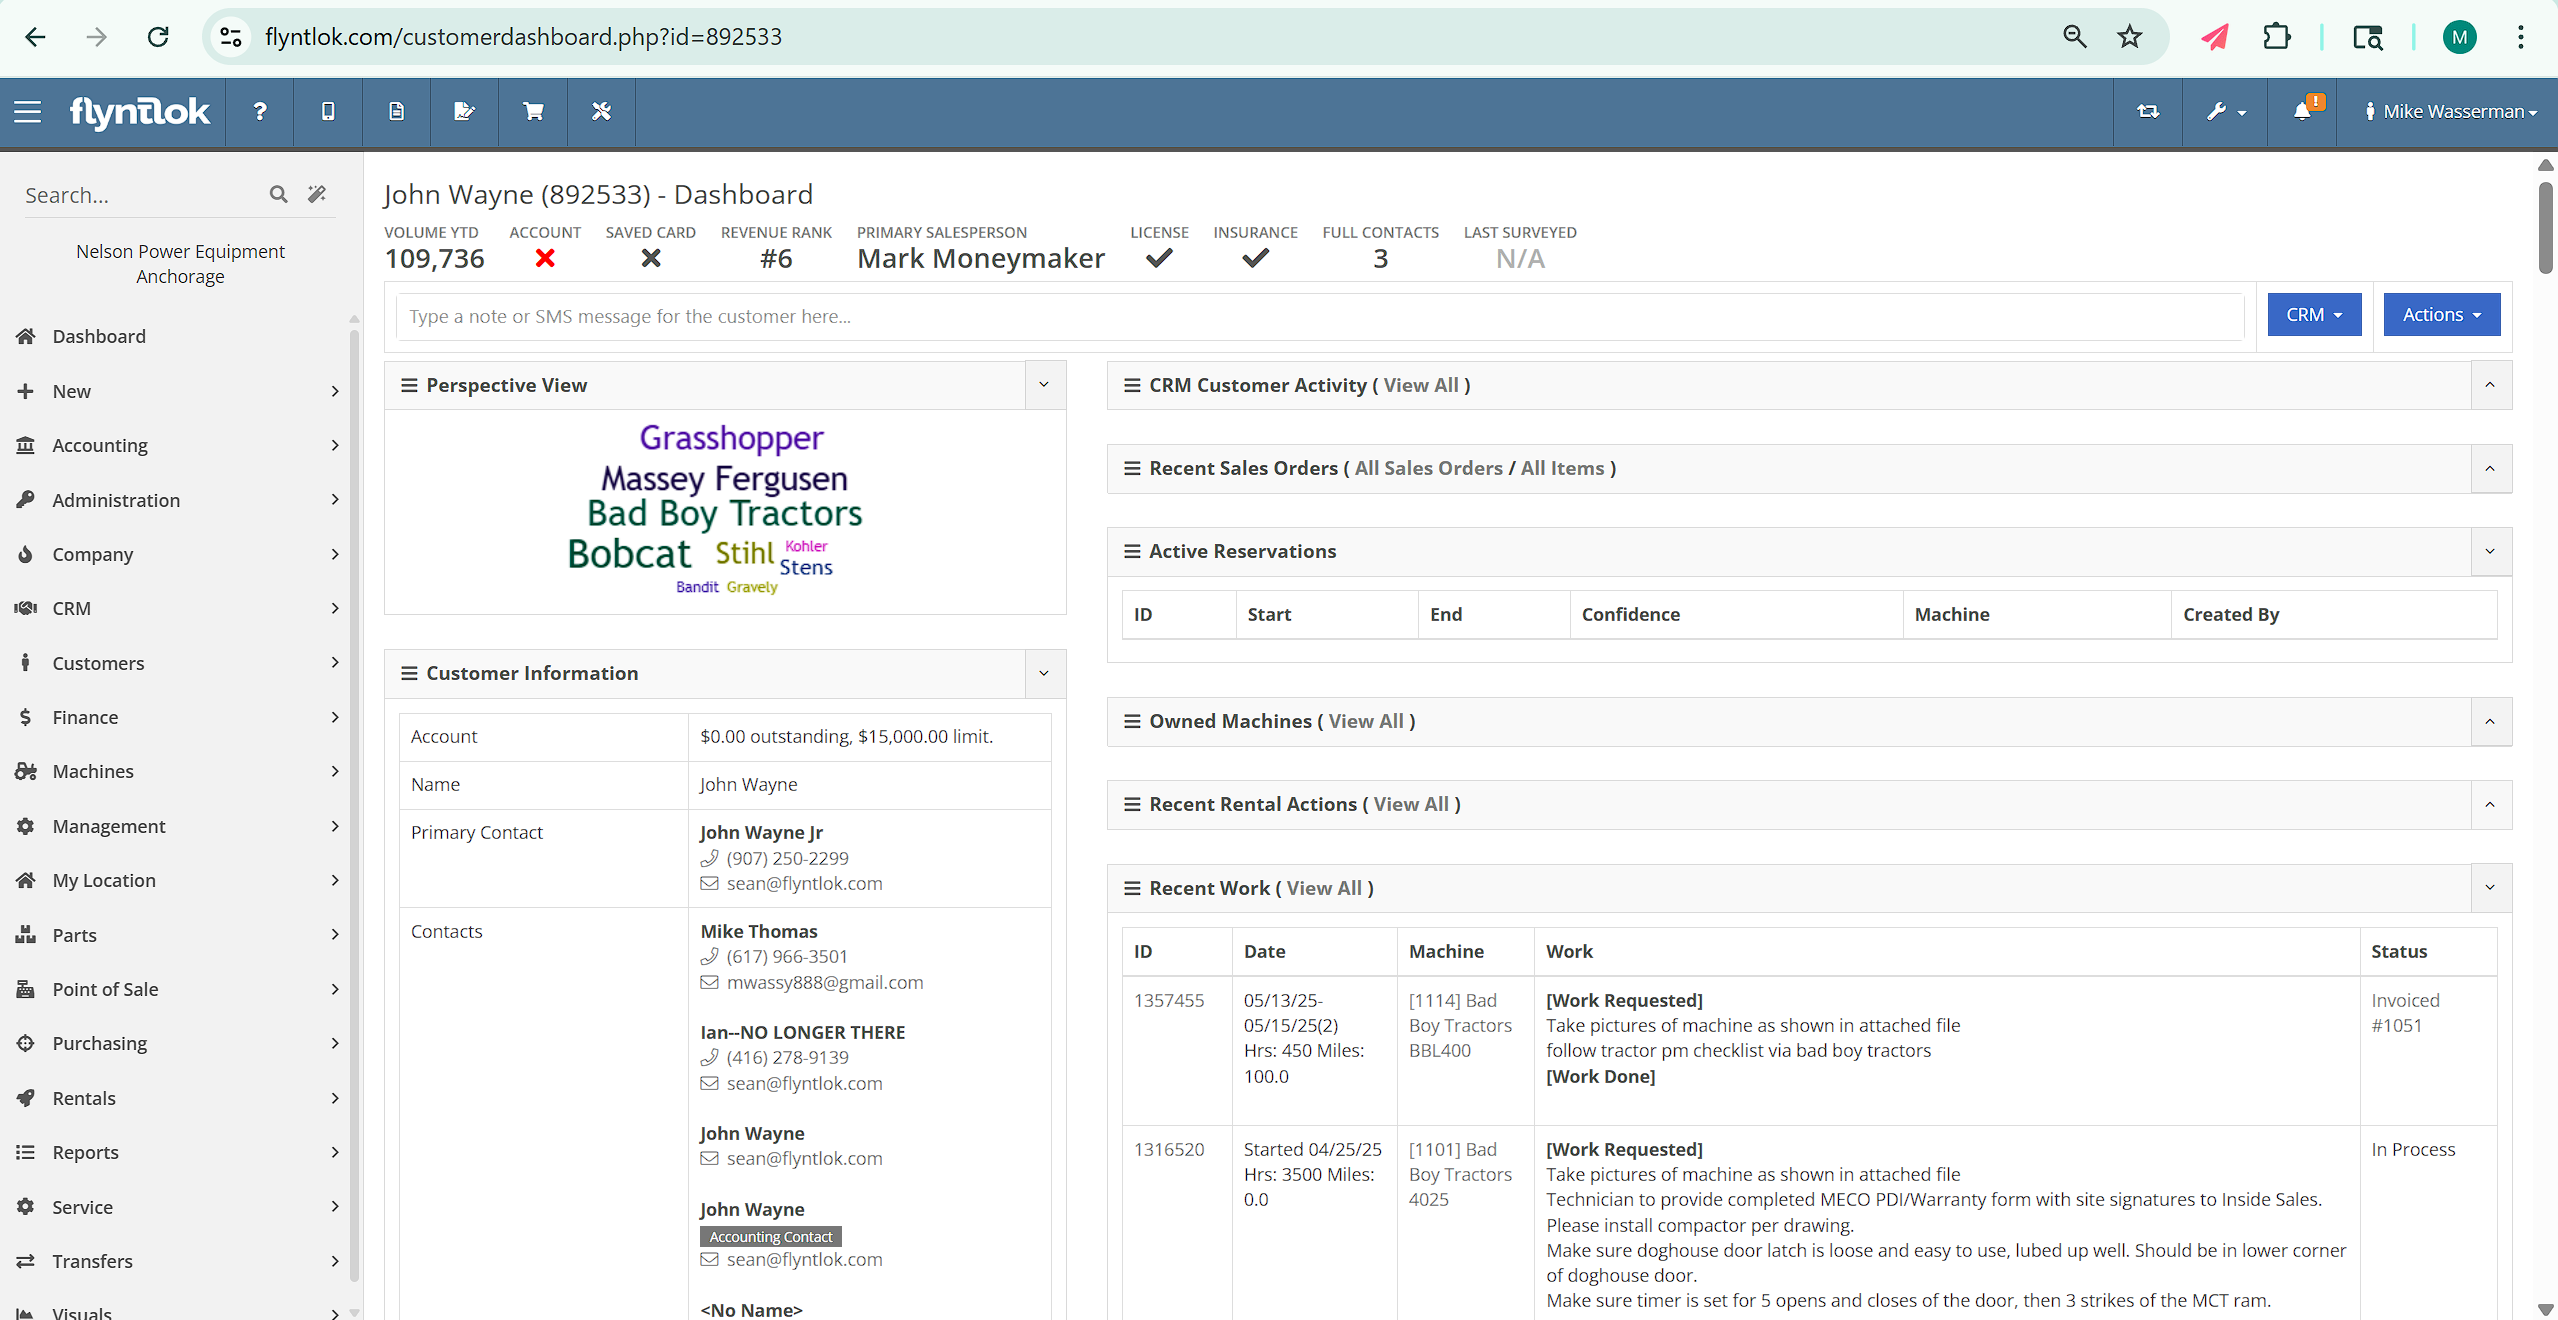Image resolution: width=2558 pixels, height=1320 pixels.
Task: Click phone number (907) 250-2299
Action: pyautogui.click(x=787, y=858)
